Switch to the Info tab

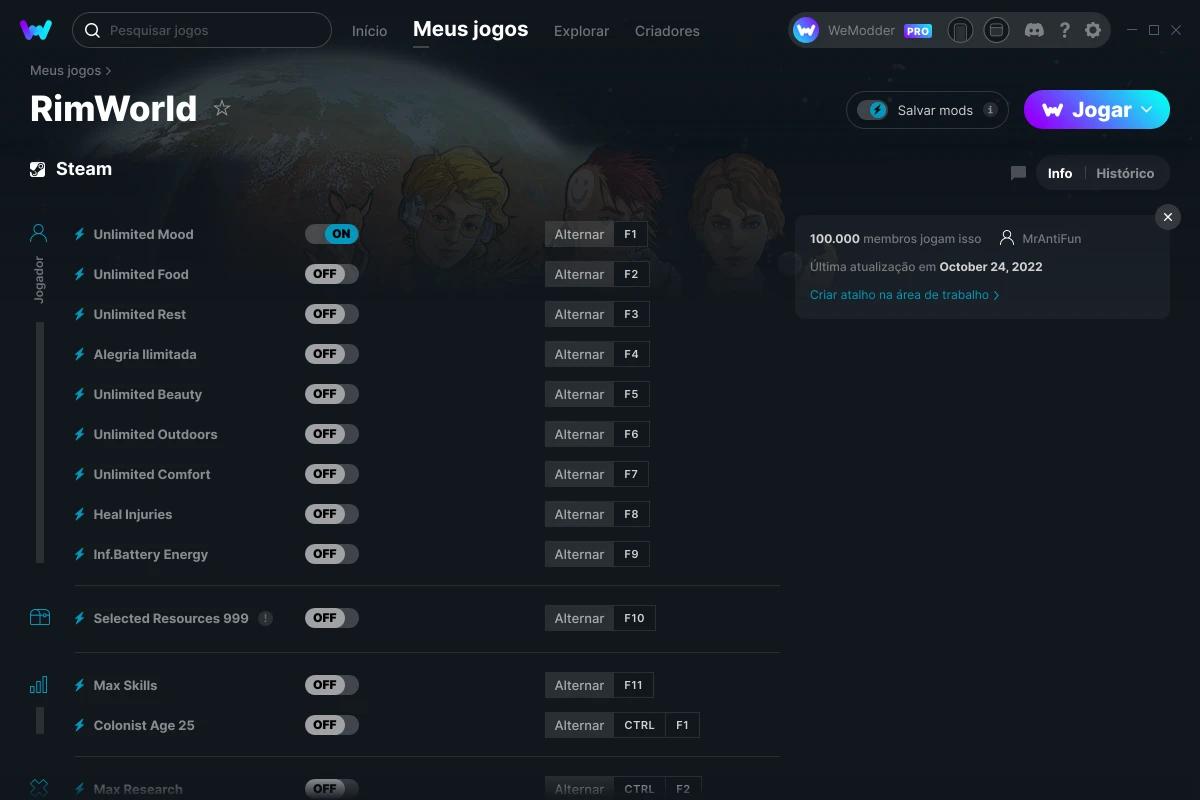click(1060, 173)
